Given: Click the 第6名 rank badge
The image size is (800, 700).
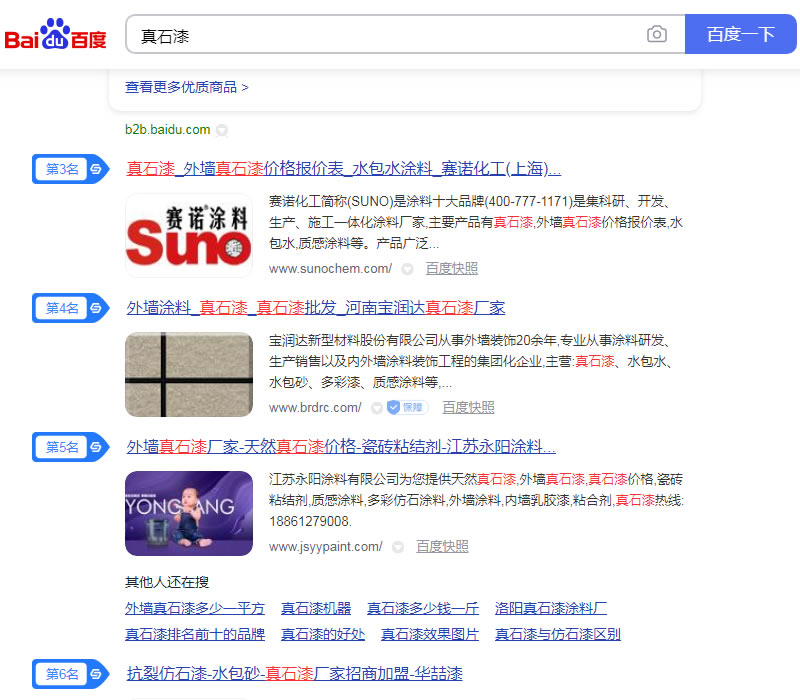Looking at the screenshot, I should [x=70, y=674].
